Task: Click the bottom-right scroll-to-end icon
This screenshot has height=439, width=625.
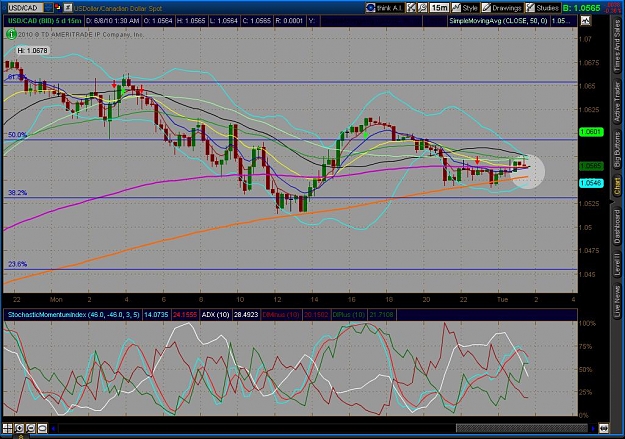Action: pyautogui.click(x=604, y=429)
